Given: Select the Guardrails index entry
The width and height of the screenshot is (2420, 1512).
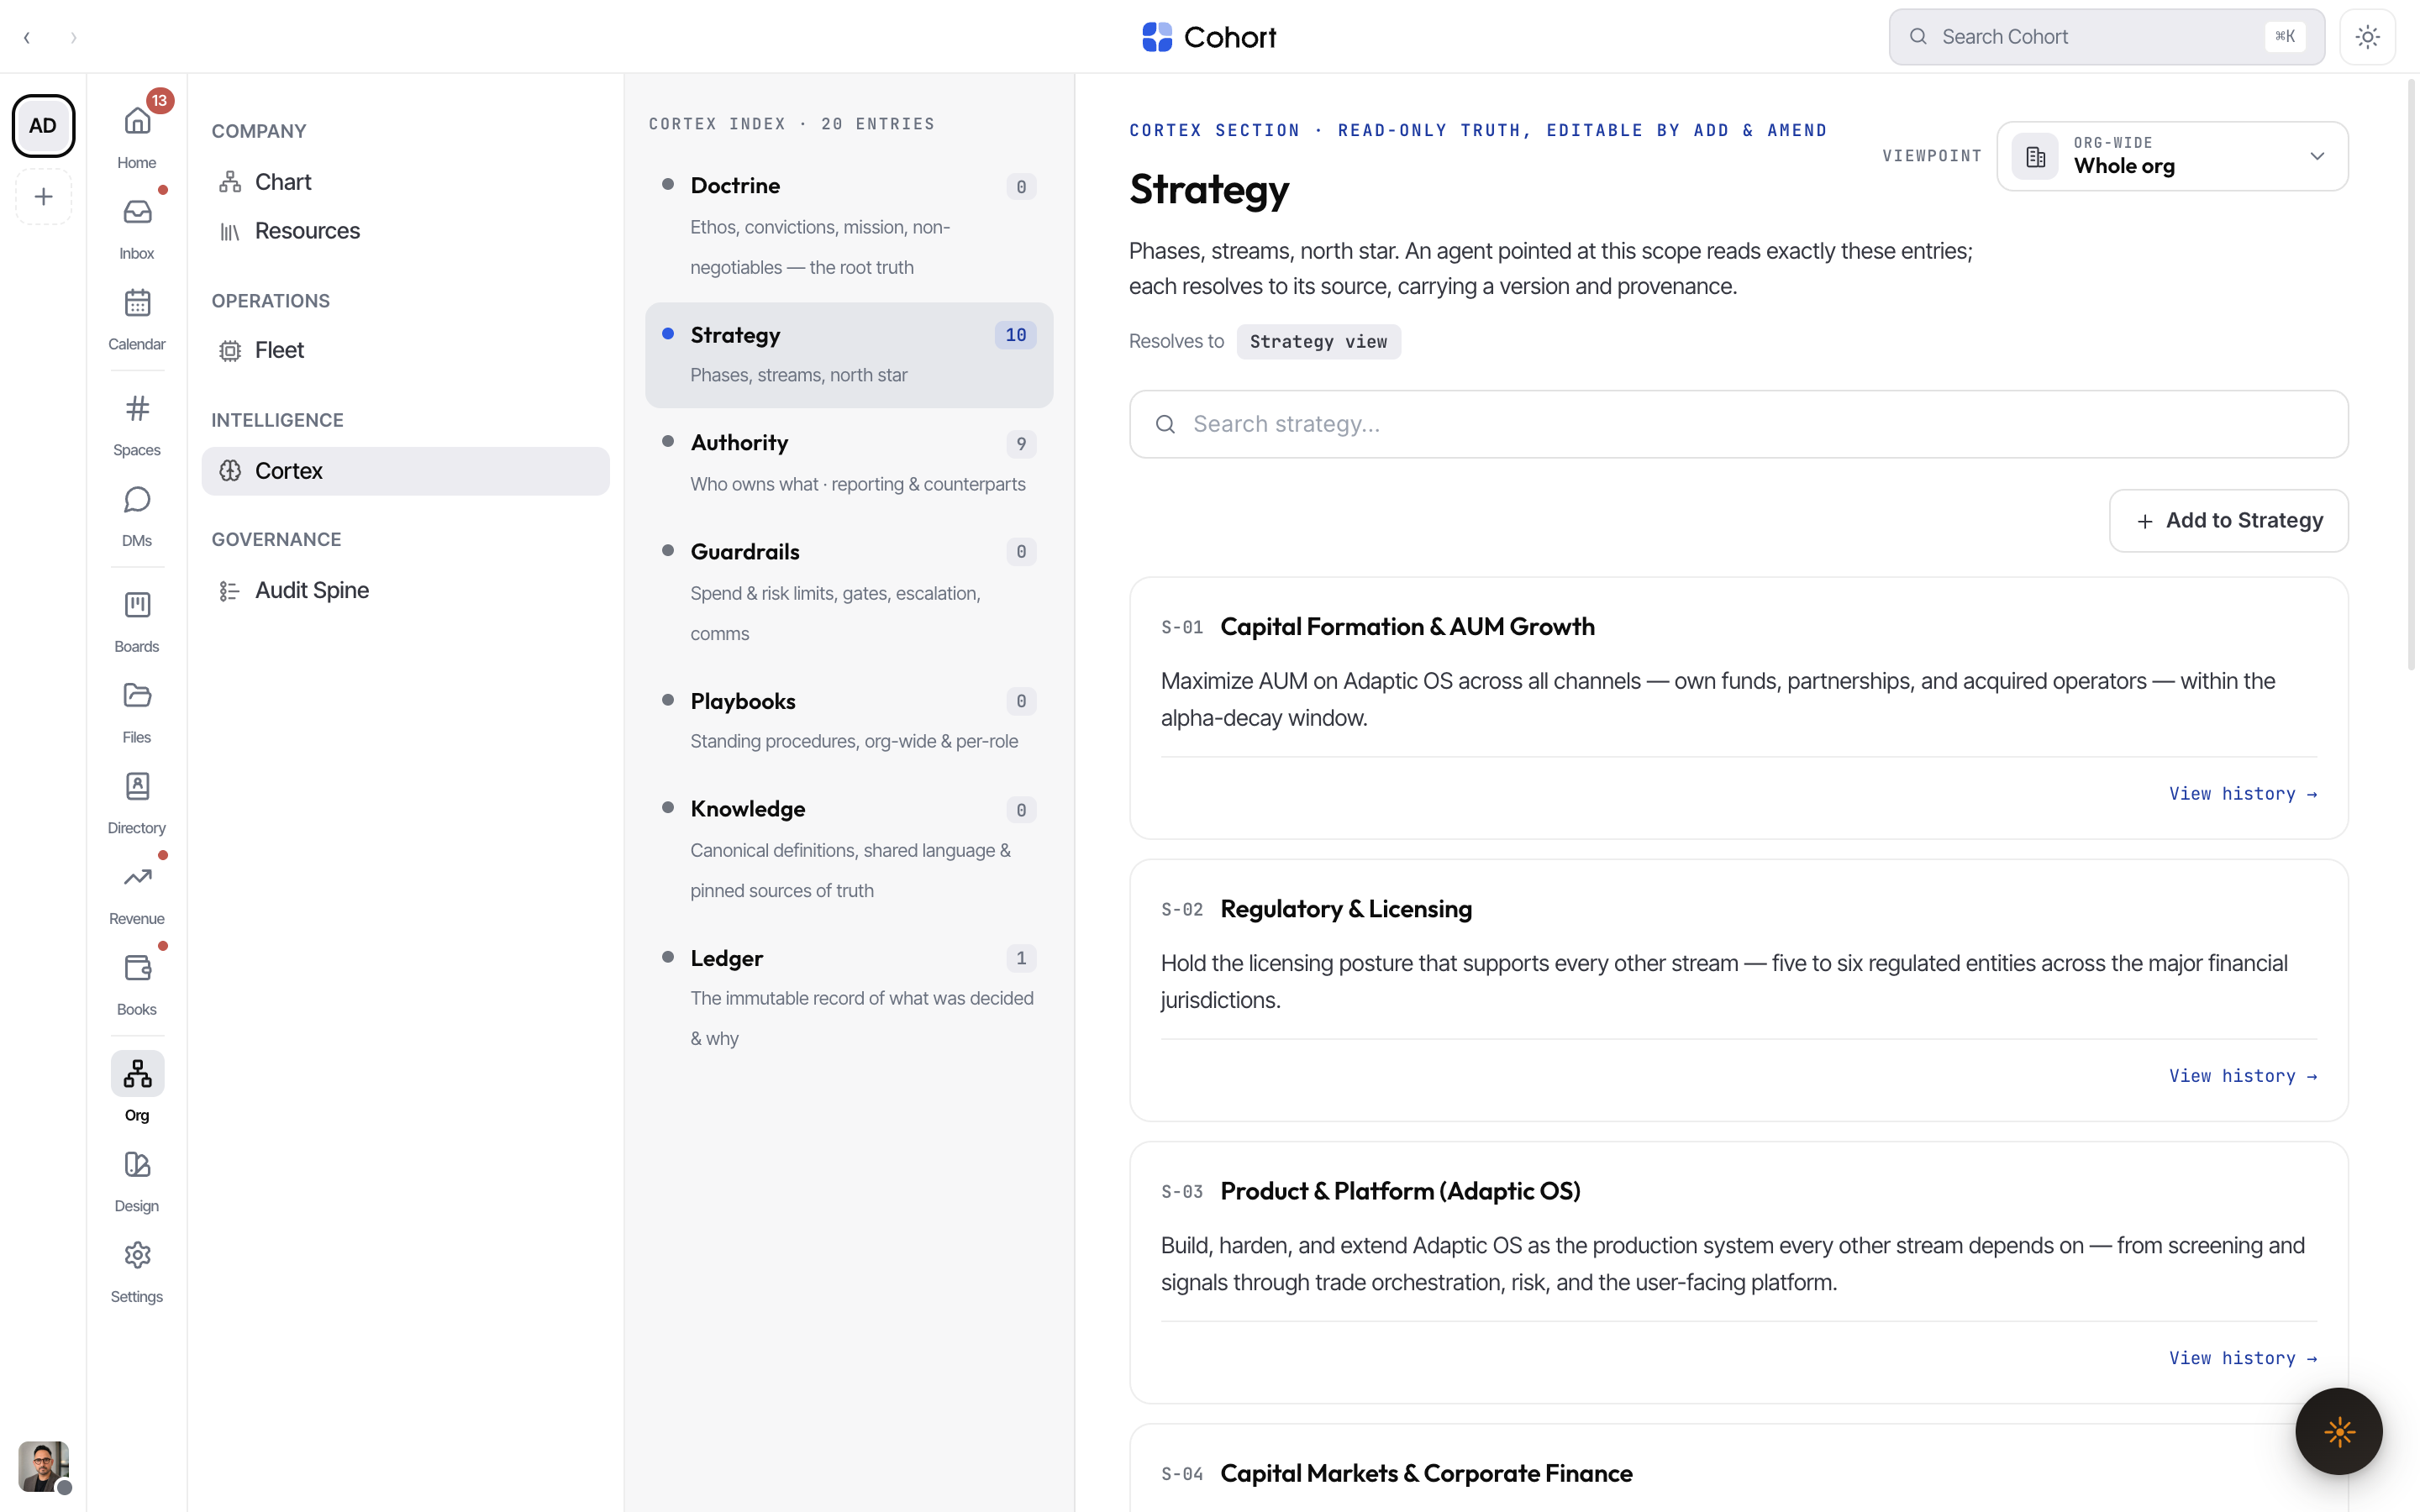Looking at the screenshot, I should [x=849, y=592].
